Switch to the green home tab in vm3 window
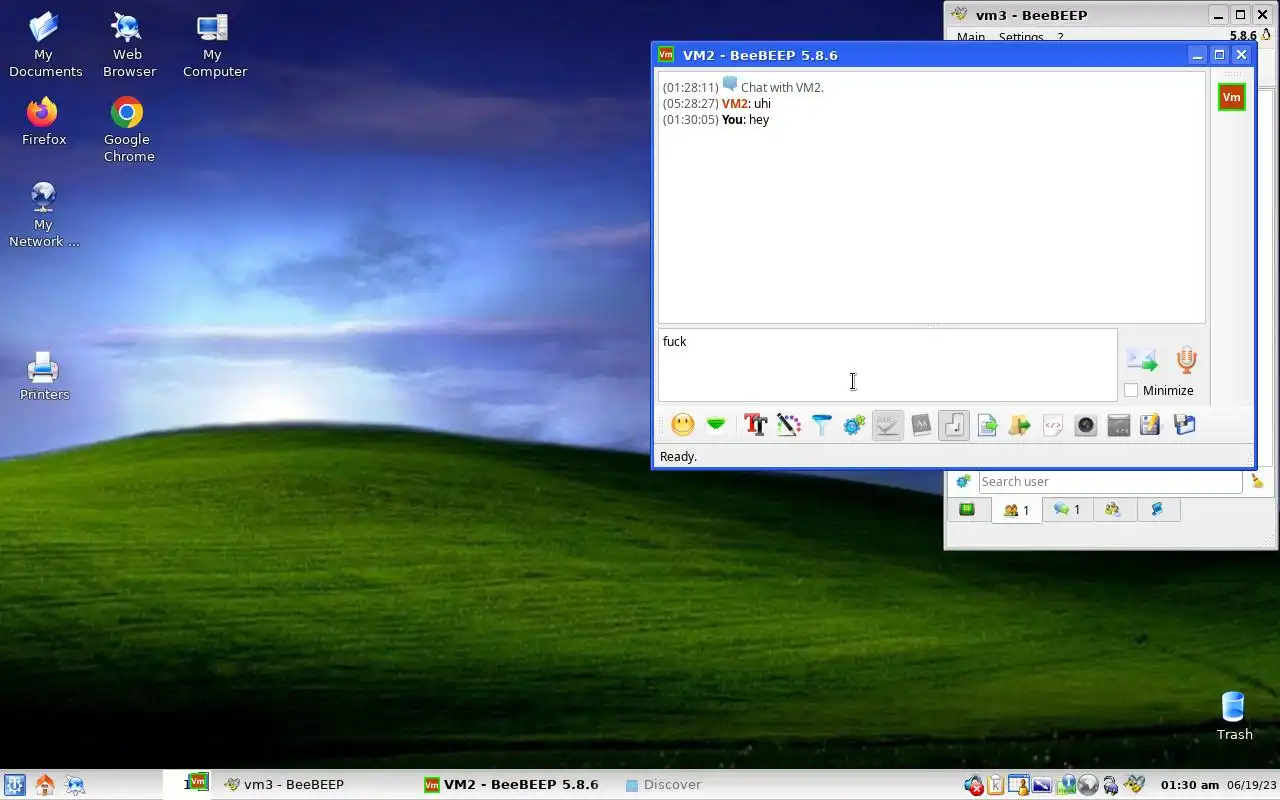This screenshot has height=800, width=1280. [x=967, y=510]
